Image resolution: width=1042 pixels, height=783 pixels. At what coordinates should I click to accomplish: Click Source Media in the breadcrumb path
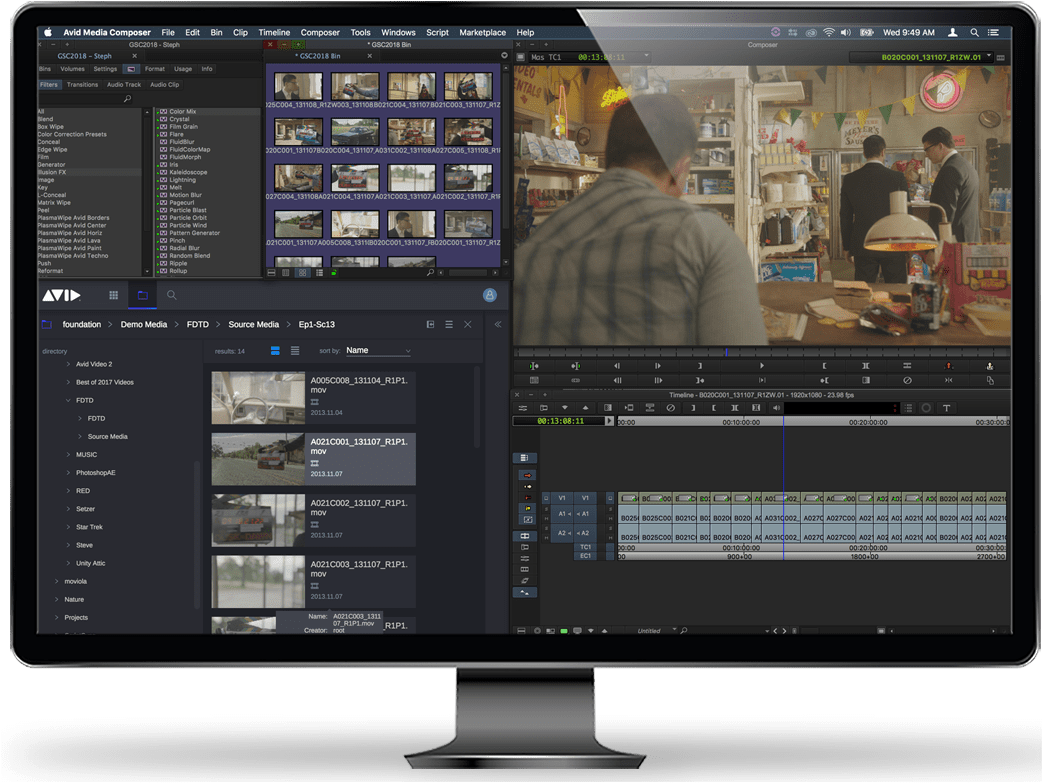253,325
